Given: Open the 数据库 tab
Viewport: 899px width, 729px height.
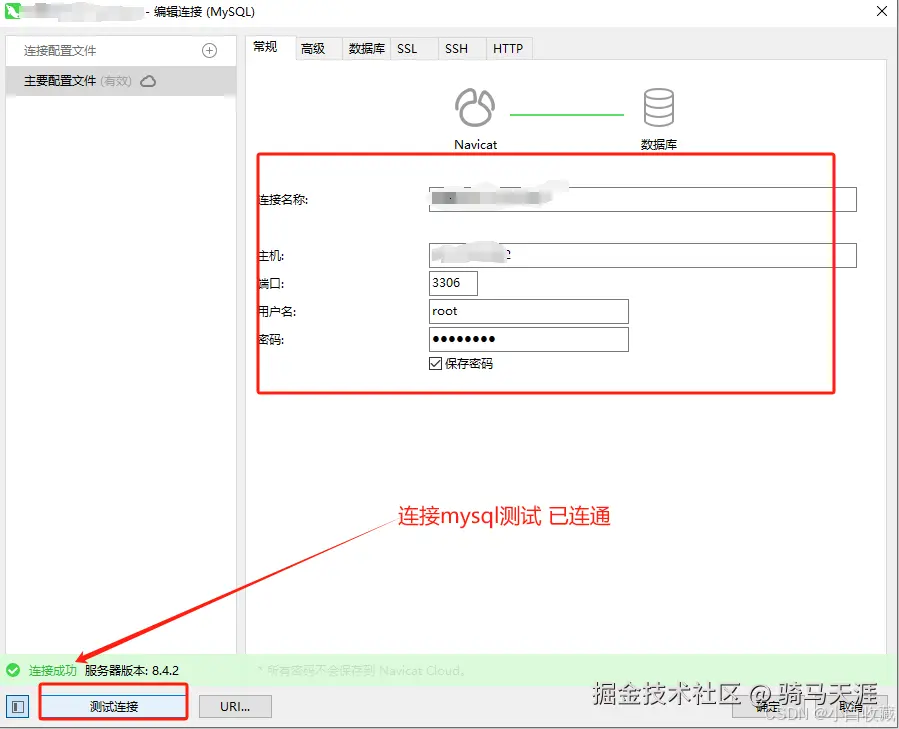Looking at the screenshot, I should [366, 49].
